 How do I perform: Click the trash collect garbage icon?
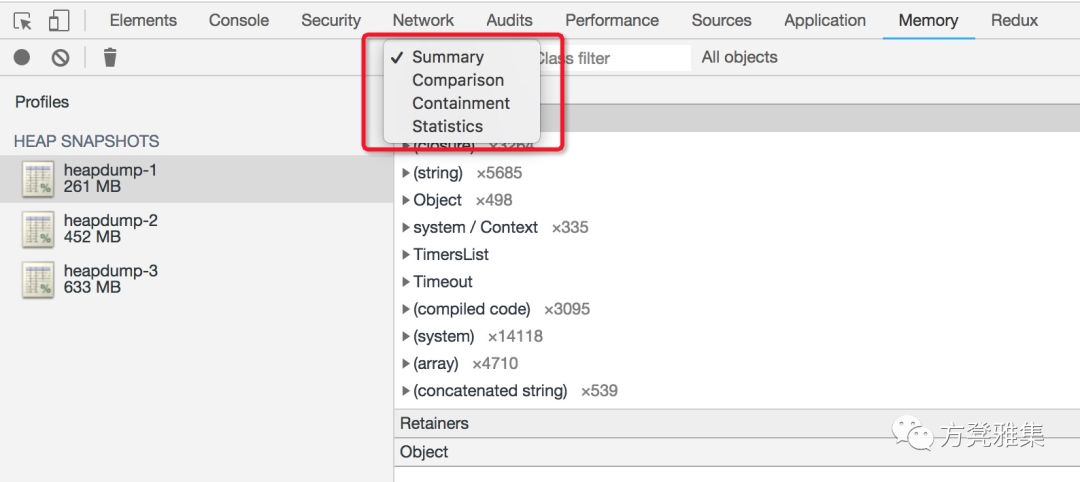110,58
